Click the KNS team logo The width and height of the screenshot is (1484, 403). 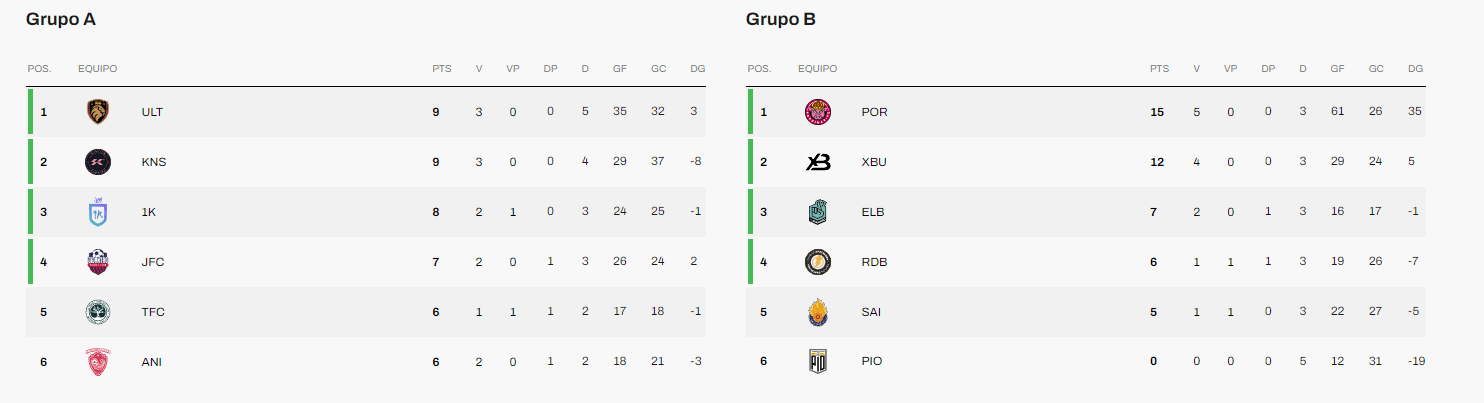point(97,162)
